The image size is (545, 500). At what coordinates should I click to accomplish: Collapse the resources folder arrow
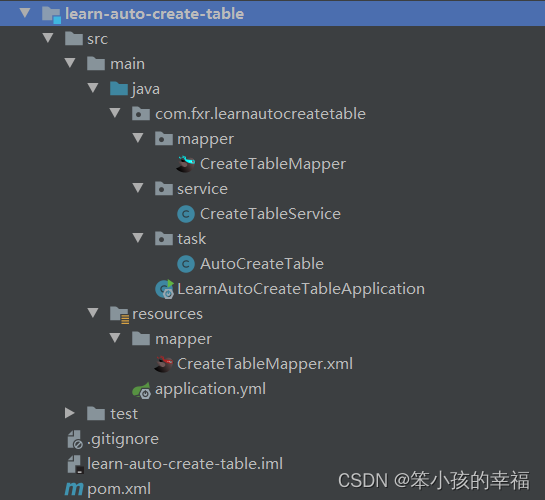click(x=93, y=313)
